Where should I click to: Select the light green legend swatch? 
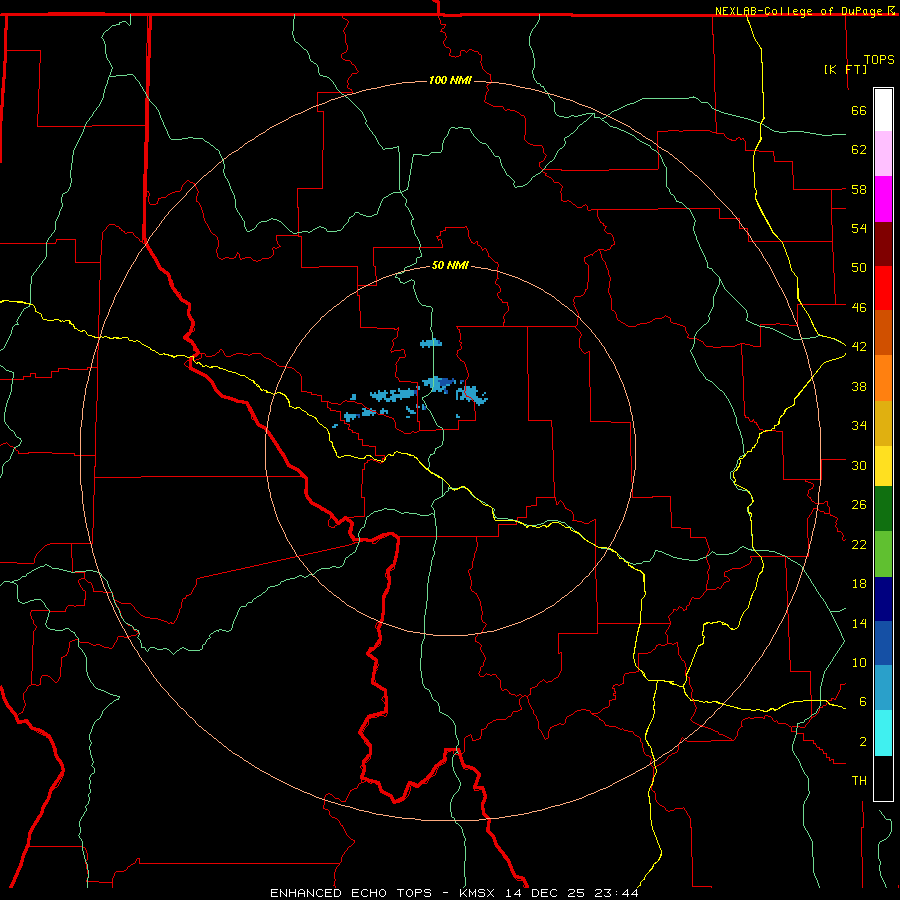883,554
